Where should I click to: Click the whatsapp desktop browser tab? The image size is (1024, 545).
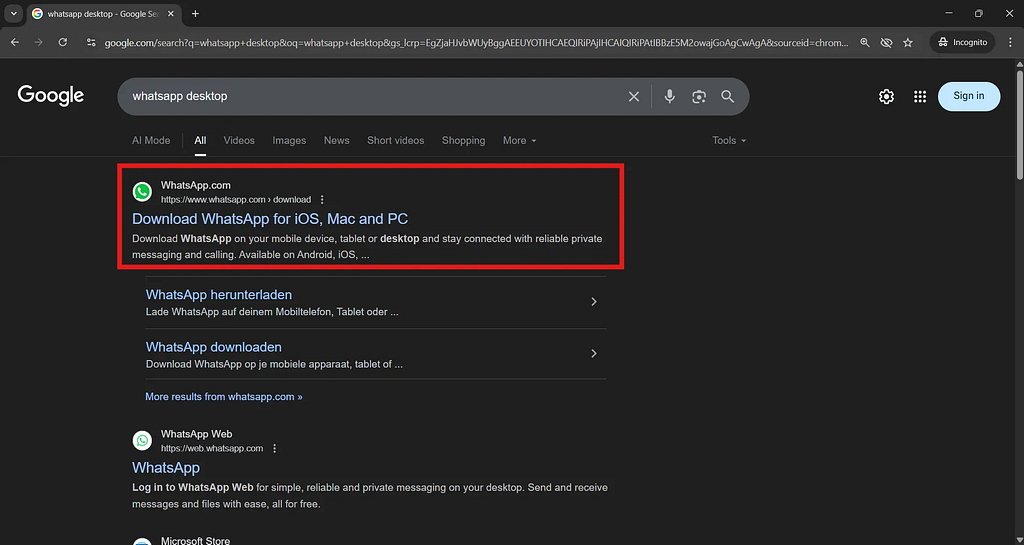104,14
